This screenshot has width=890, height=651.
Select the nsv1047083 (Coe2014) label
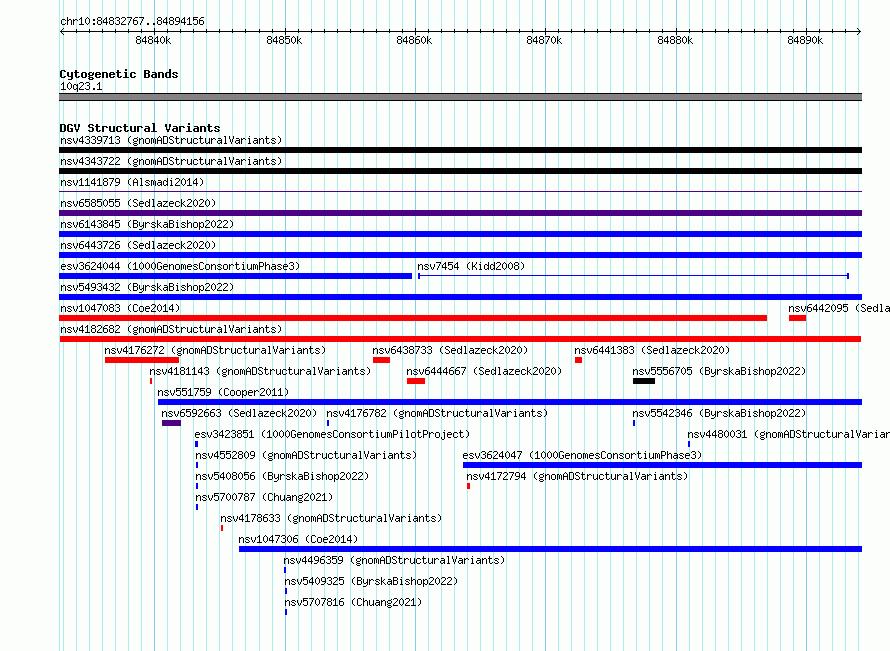[x=120, y=308]
